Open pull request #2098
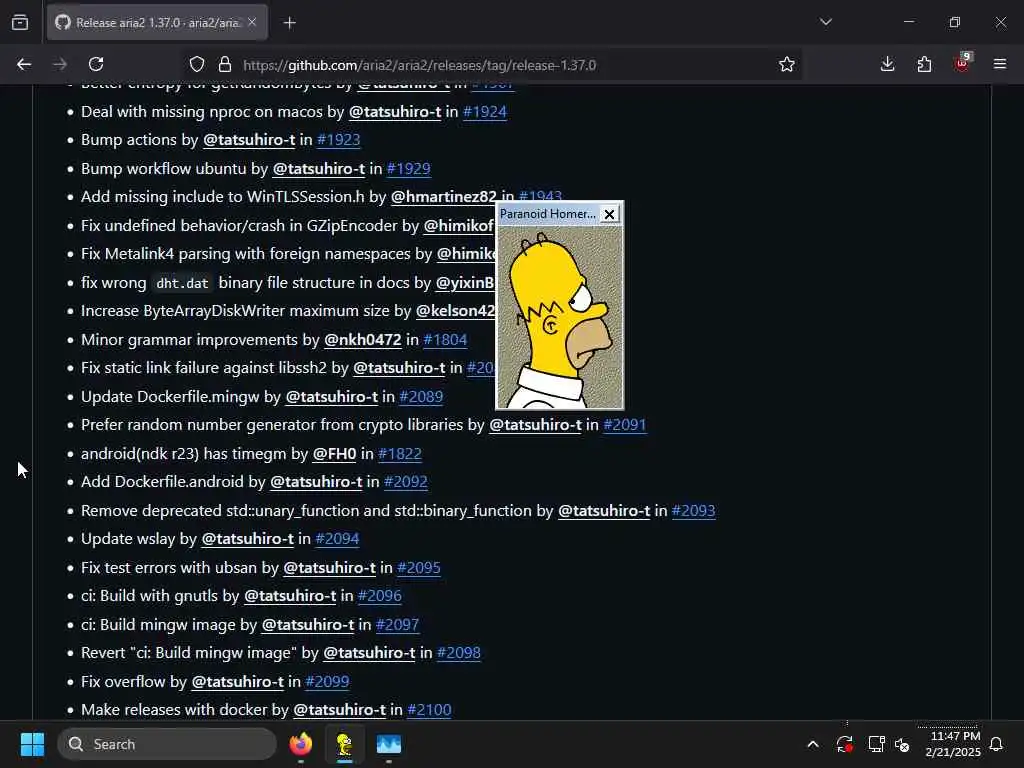 [x=458, y=652]
